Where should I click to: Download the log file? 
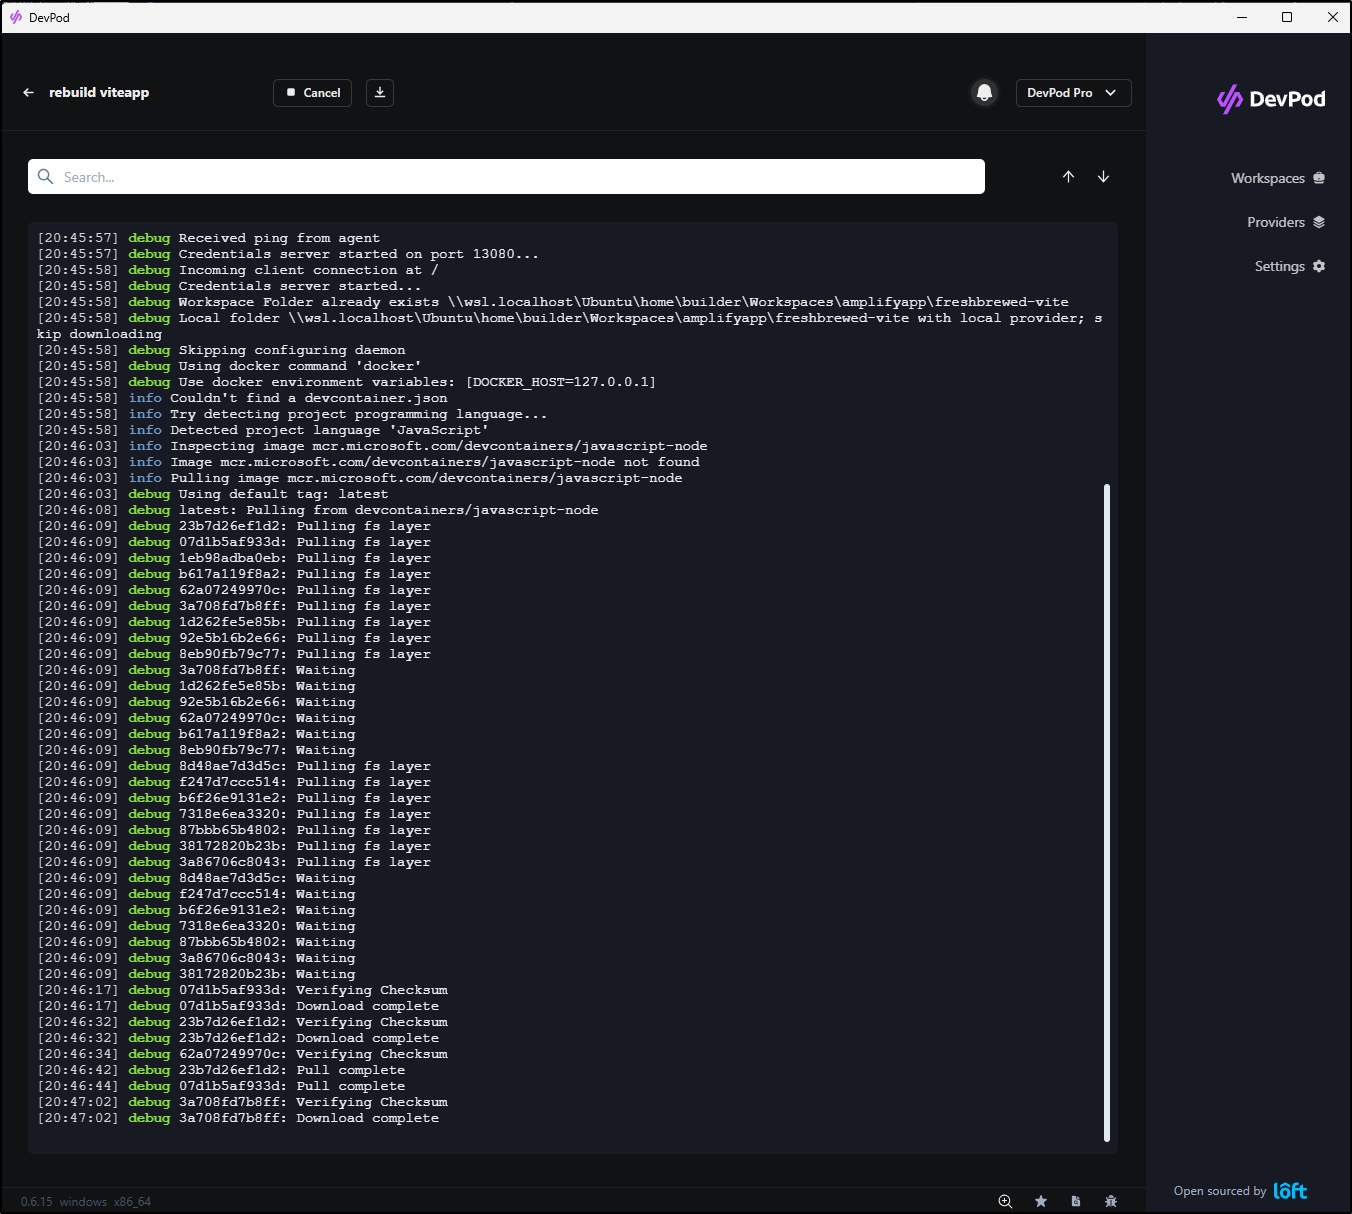pyautogui.click(x=380, y=93)
